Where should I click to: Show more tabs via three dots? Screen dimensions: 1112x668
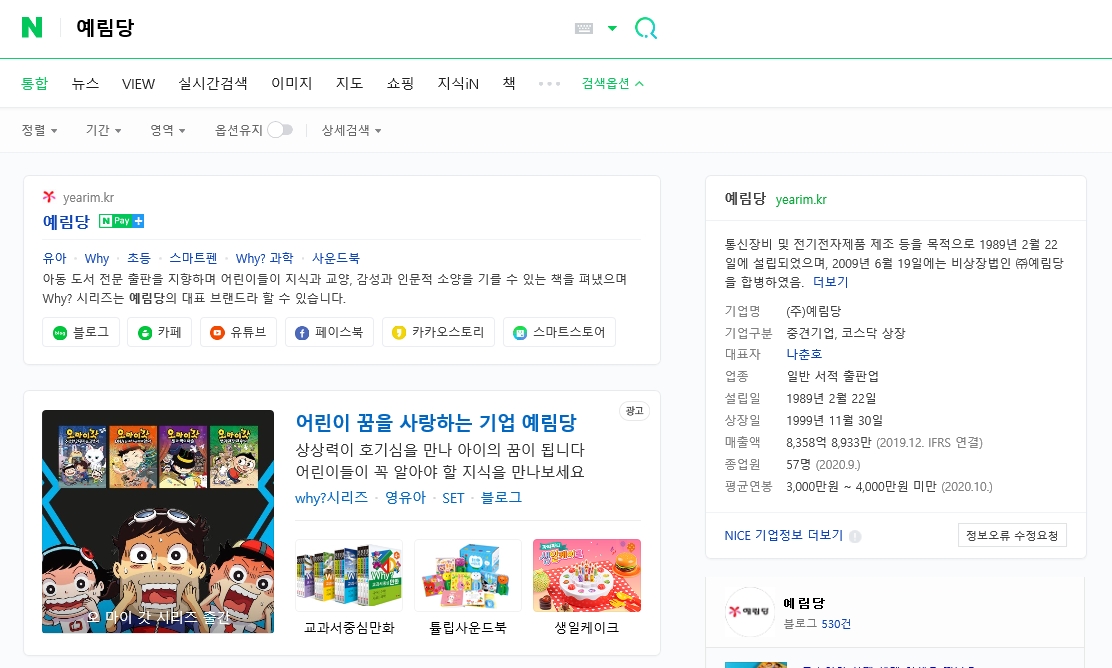pos(549,84)
